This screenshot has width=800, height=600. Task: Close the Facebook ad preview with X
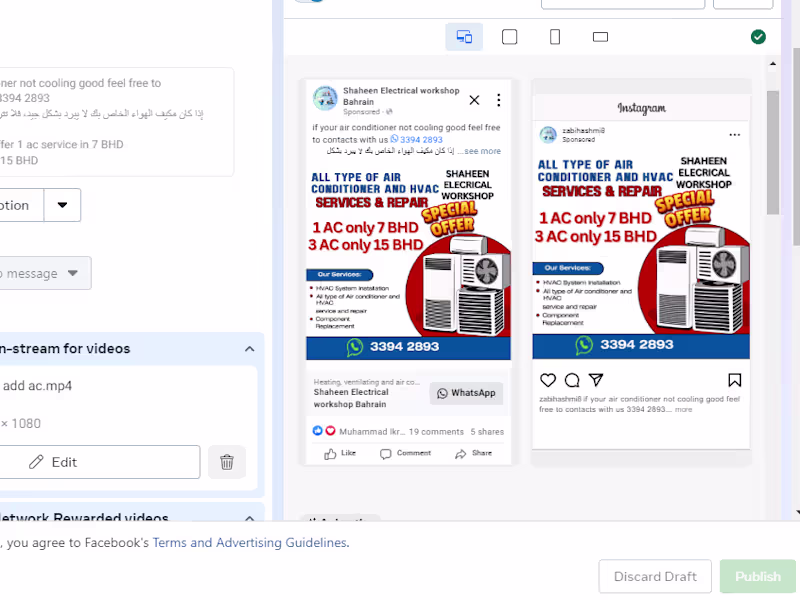pos(474,100)
